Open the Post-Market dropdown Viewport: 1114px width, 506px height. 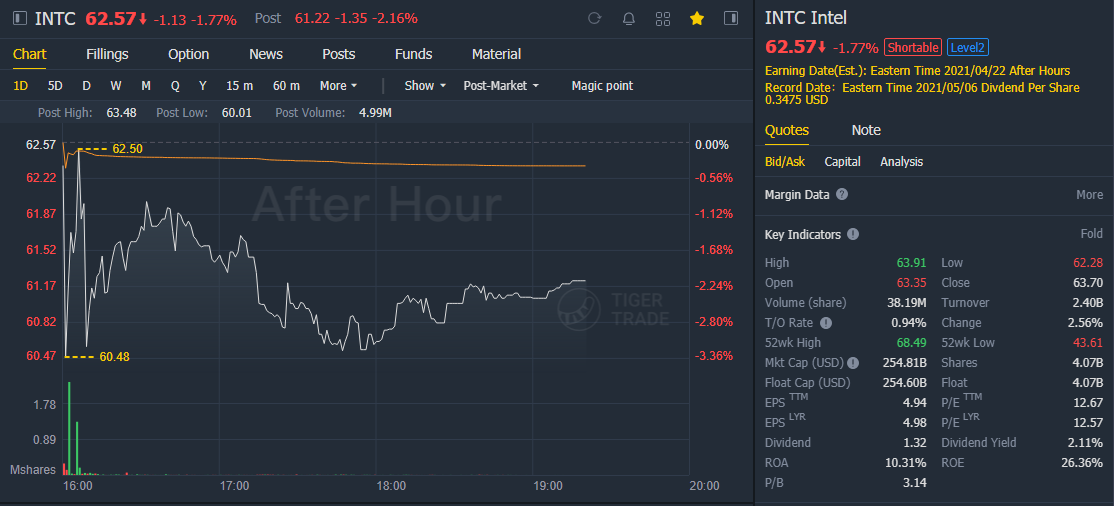click(x=501, y=86)
